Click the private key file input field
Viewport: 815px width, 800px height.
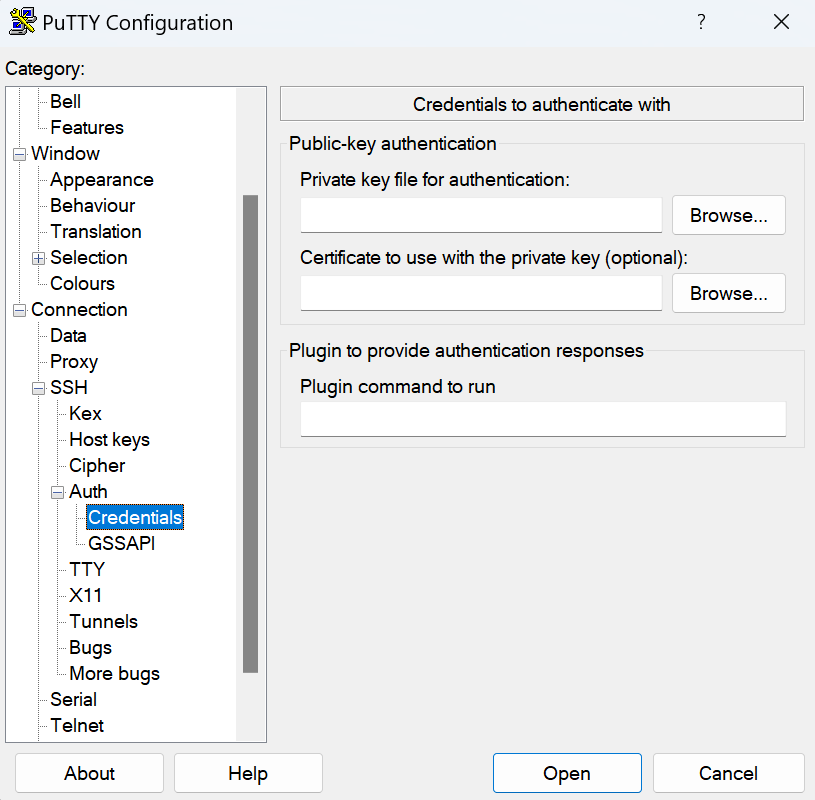click(481, 215)
